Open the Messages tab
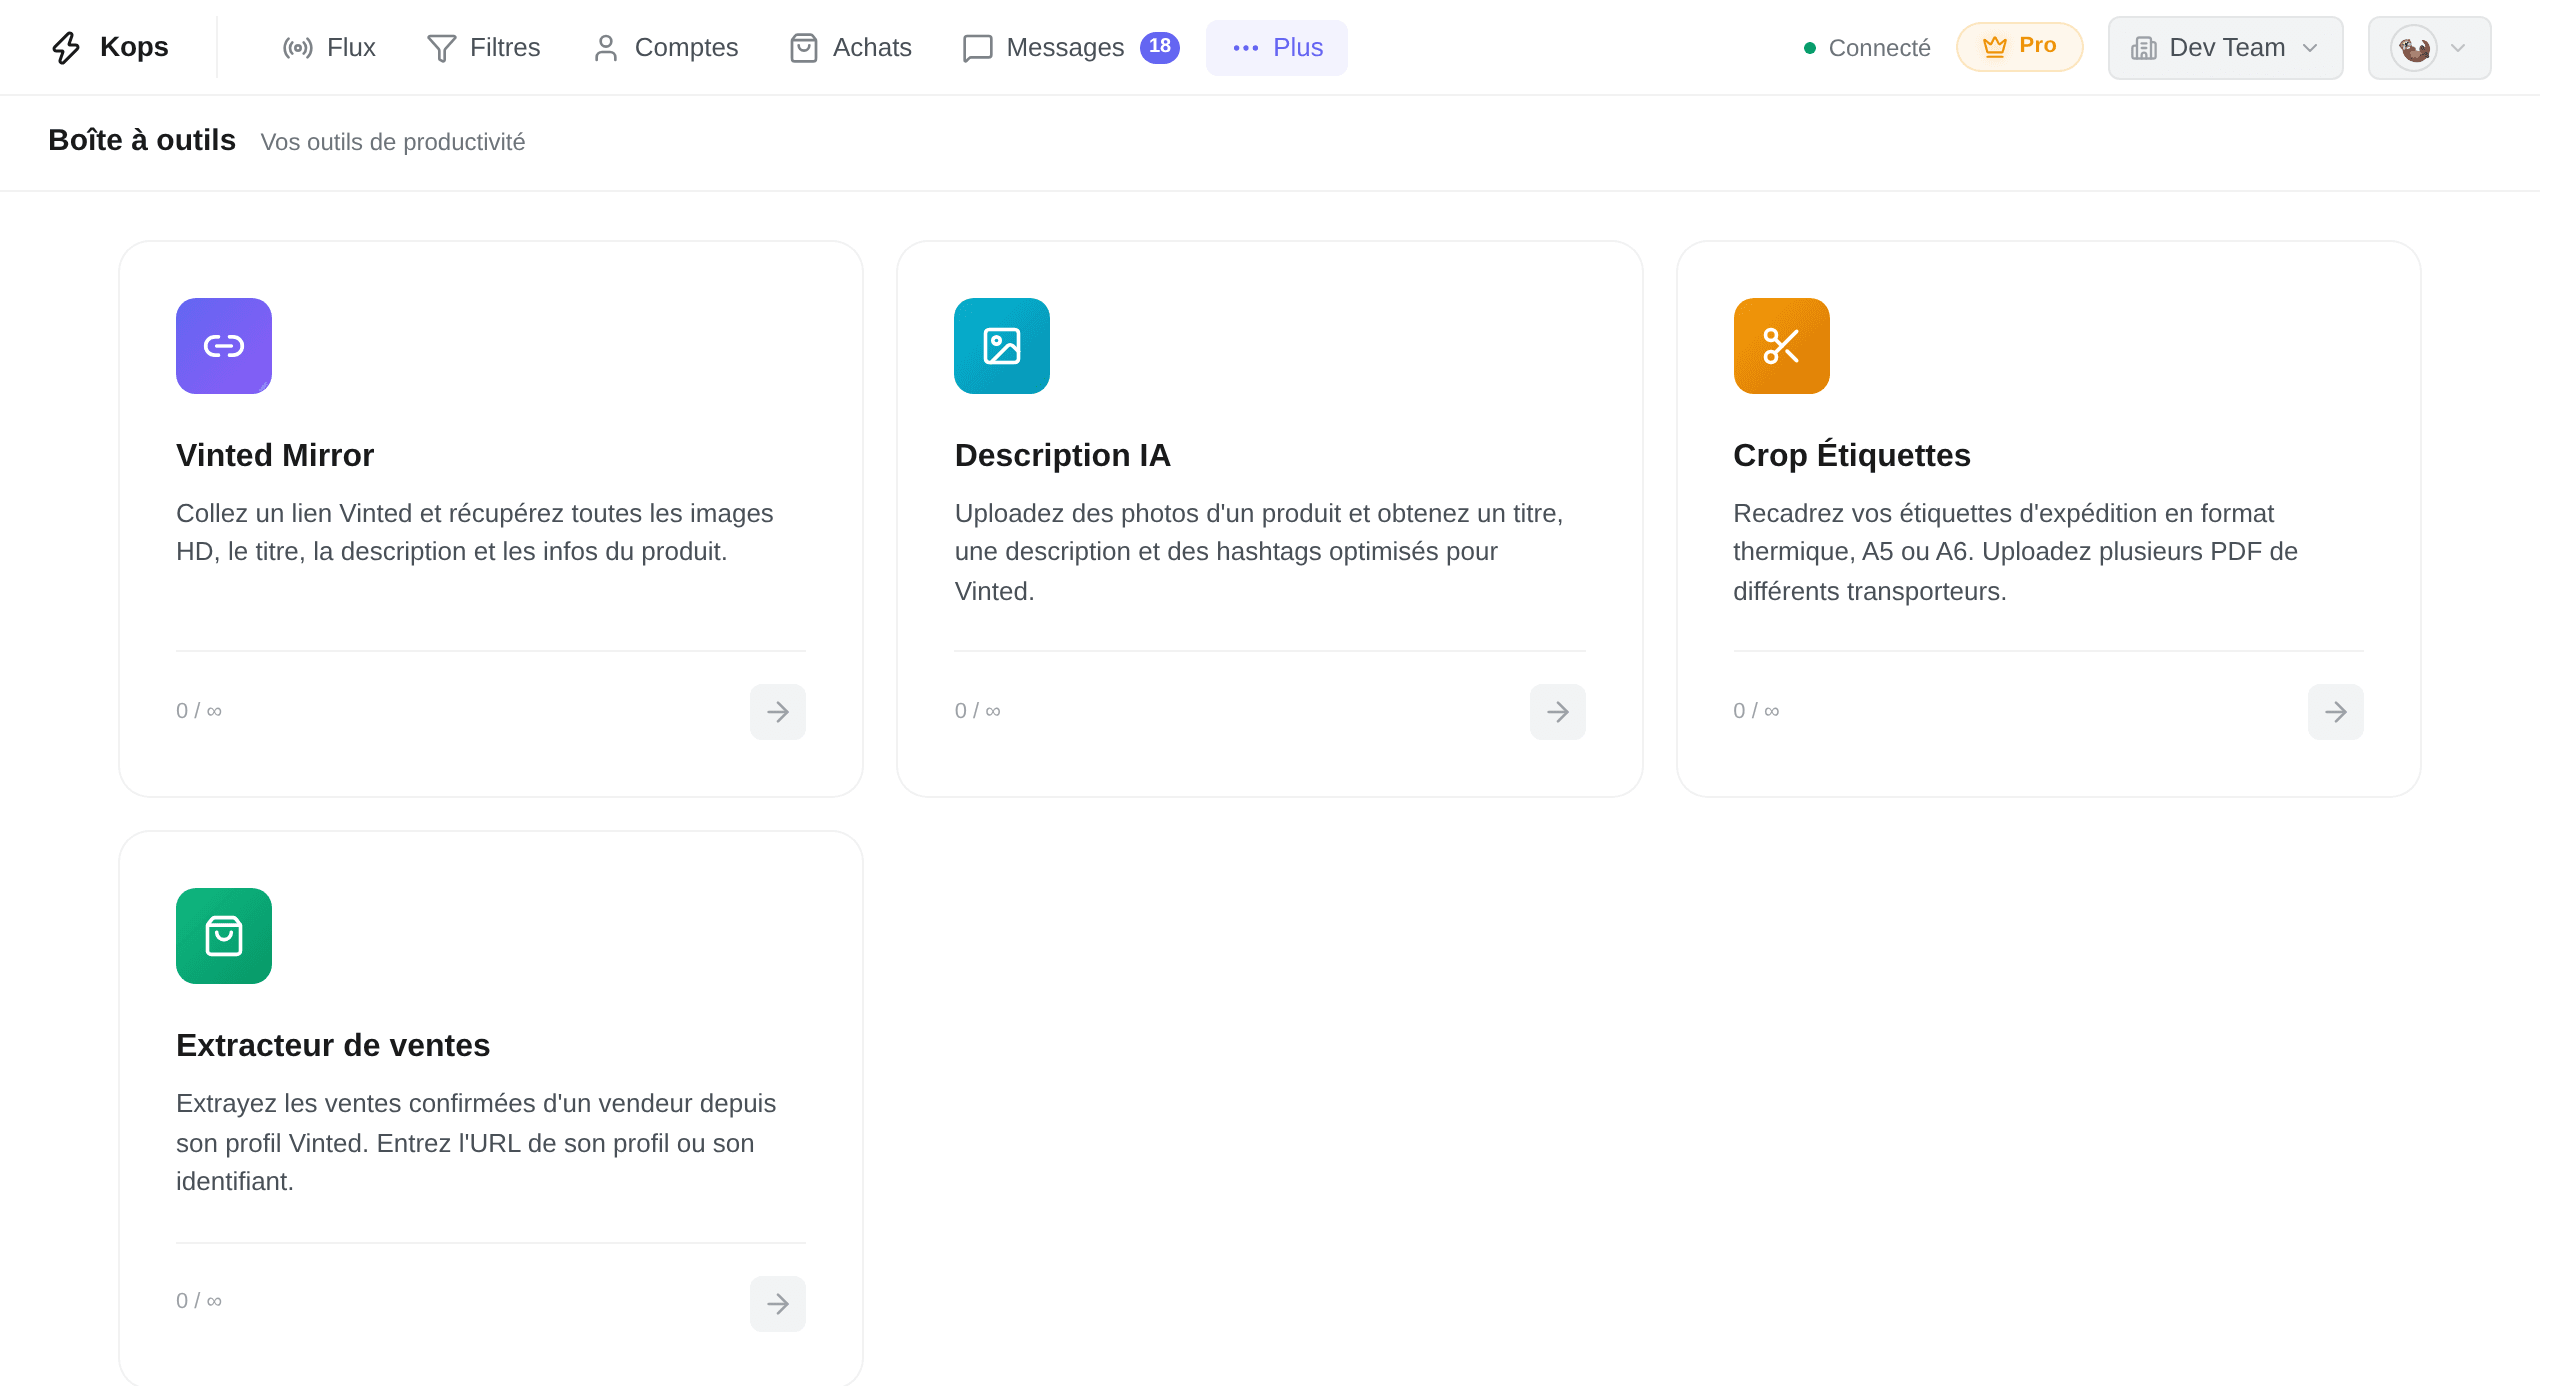 [1071, 47]
